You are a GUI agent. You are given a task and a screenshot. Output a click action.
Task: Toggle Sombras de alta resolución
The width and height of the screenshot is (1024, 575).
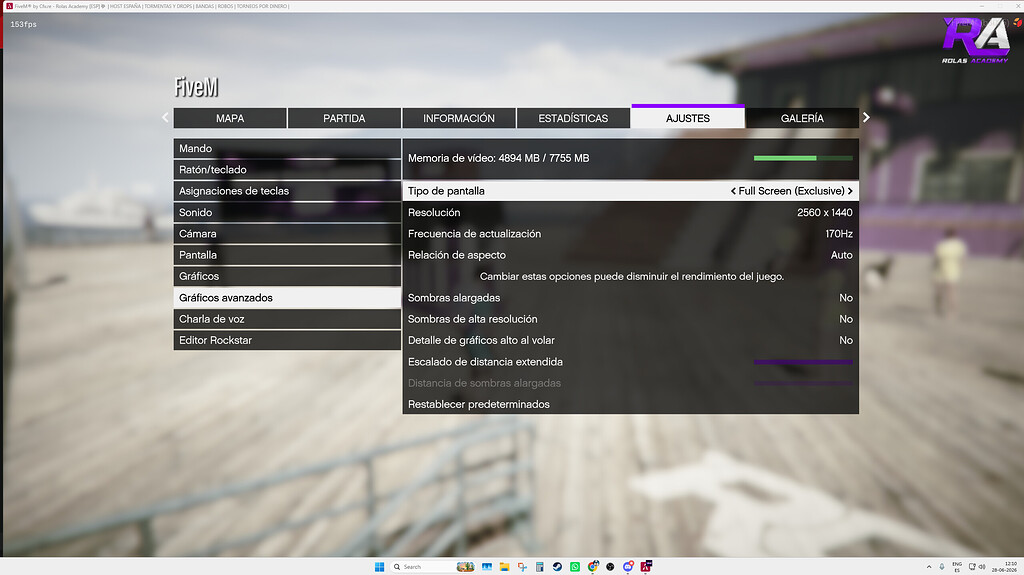point(630,319)
